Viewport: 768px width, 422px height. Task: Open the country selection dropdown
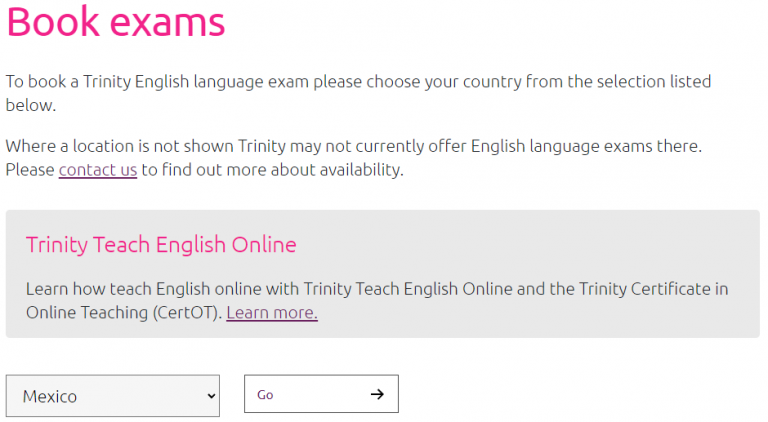pyautogui.click(x=112, y=396)
